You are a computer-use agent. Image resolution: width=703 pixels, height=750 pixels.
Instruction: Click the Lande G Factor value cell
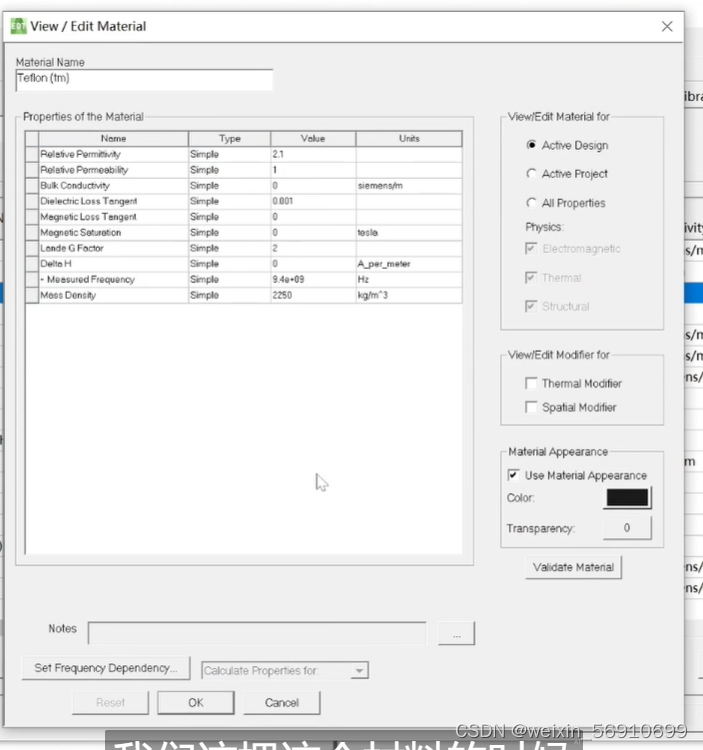313,248
